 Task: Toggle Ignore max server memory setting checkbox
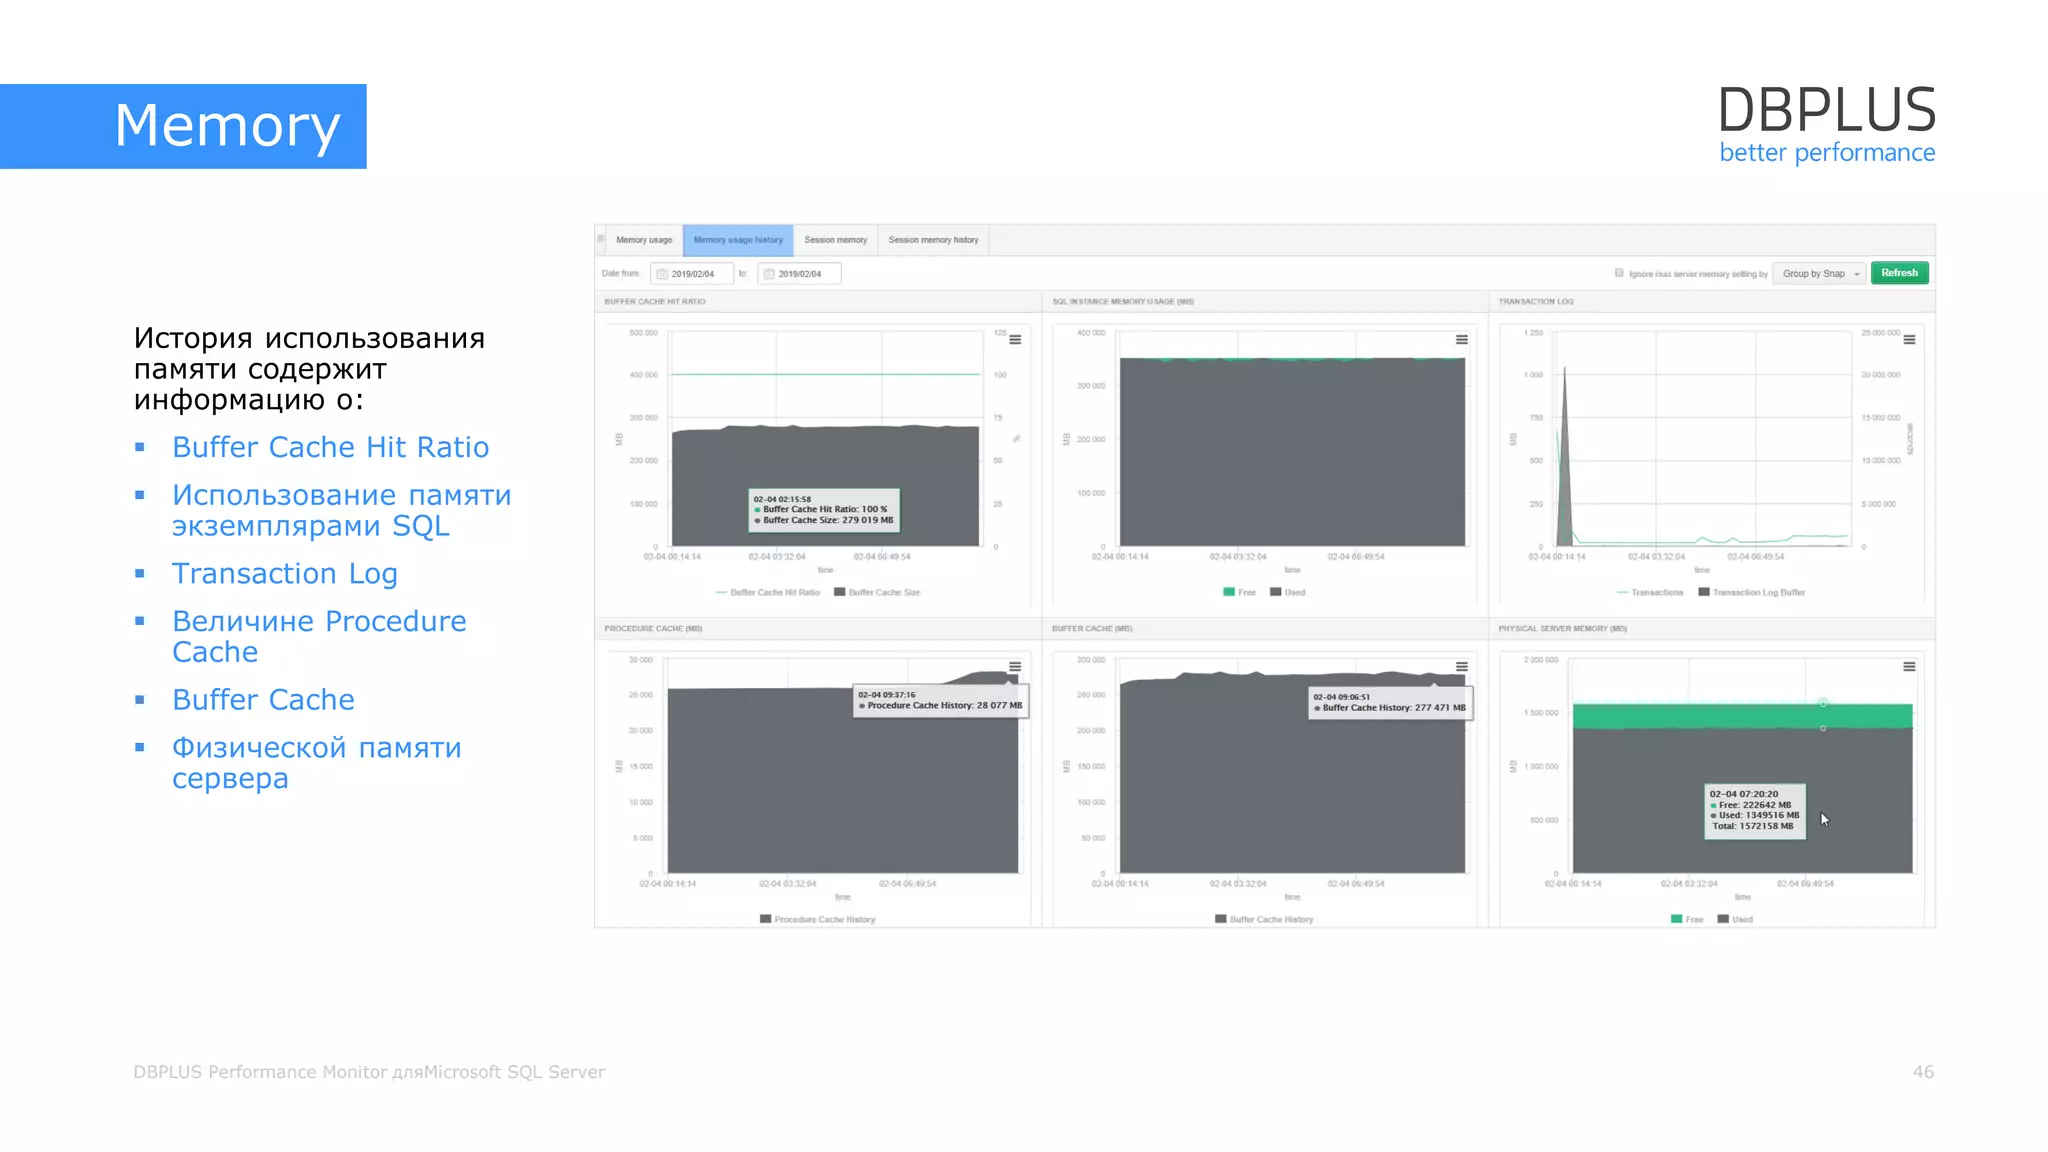(1619, 273)
